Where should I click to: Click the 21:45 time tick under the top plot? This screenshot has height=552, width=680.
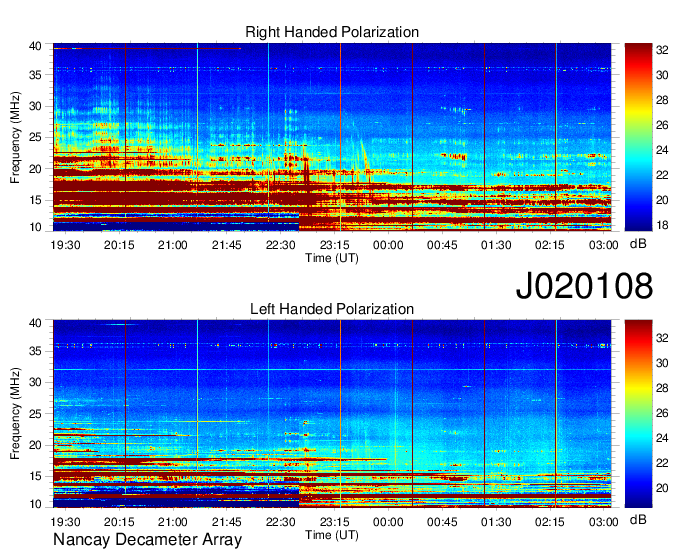(x=226, y=245)
